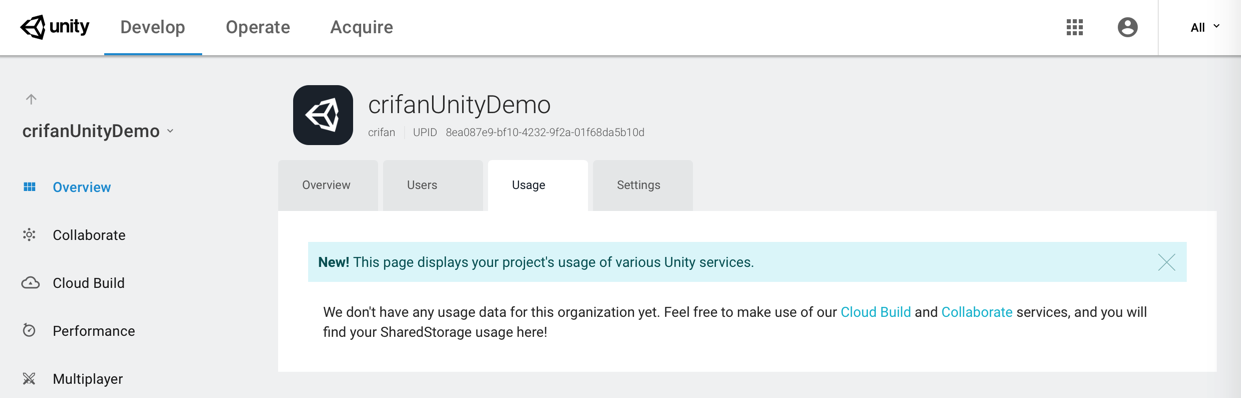The width and height of the screenshot is (1241, 398).
Task: Click the Unity logo in header
Action: pyautogui.click(x=55, y=27)
